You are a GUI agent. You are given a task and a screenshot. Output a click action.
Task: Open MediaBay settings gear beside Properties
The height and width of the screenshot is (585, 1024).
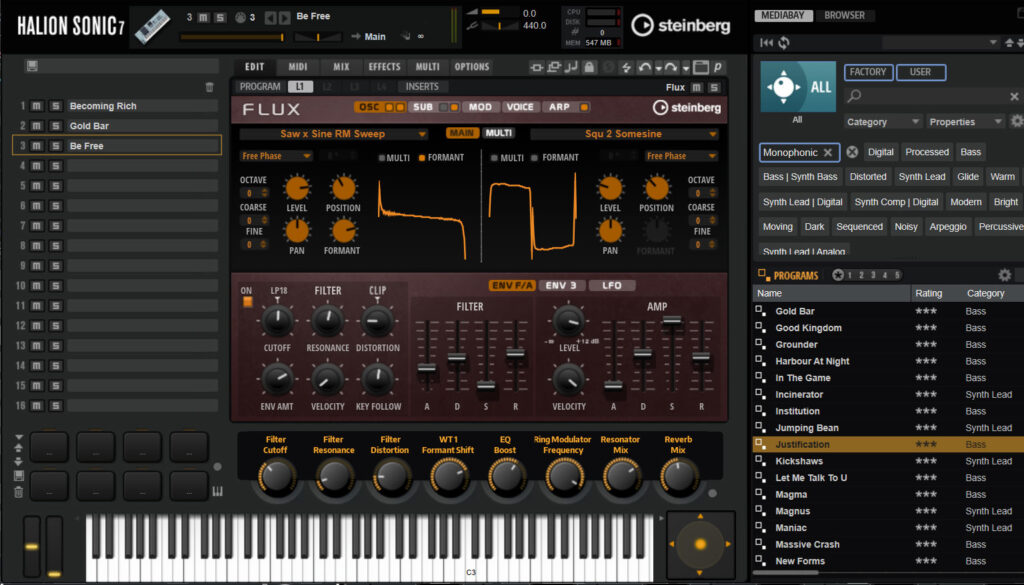click(1016, 121)
